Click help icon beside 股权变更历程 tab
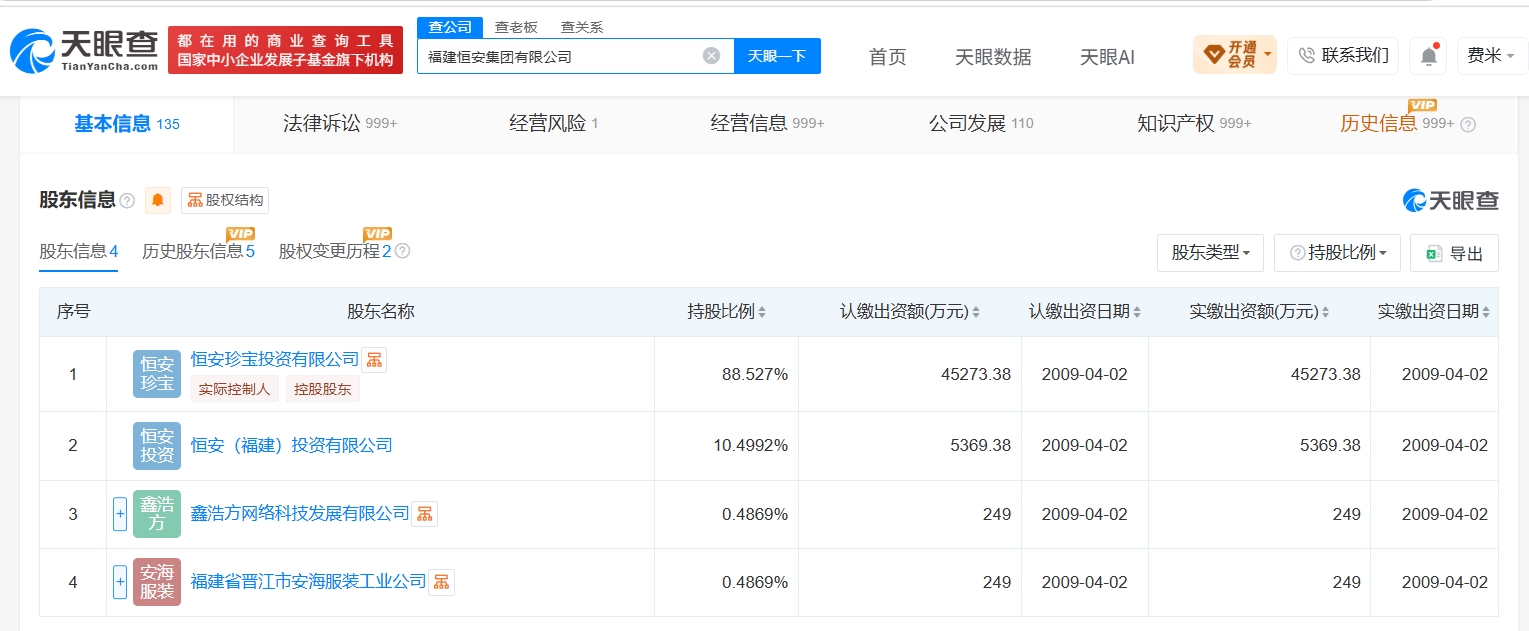Image resolution: width=1529 pixels, height=631 pixels. tap(402, 251)
